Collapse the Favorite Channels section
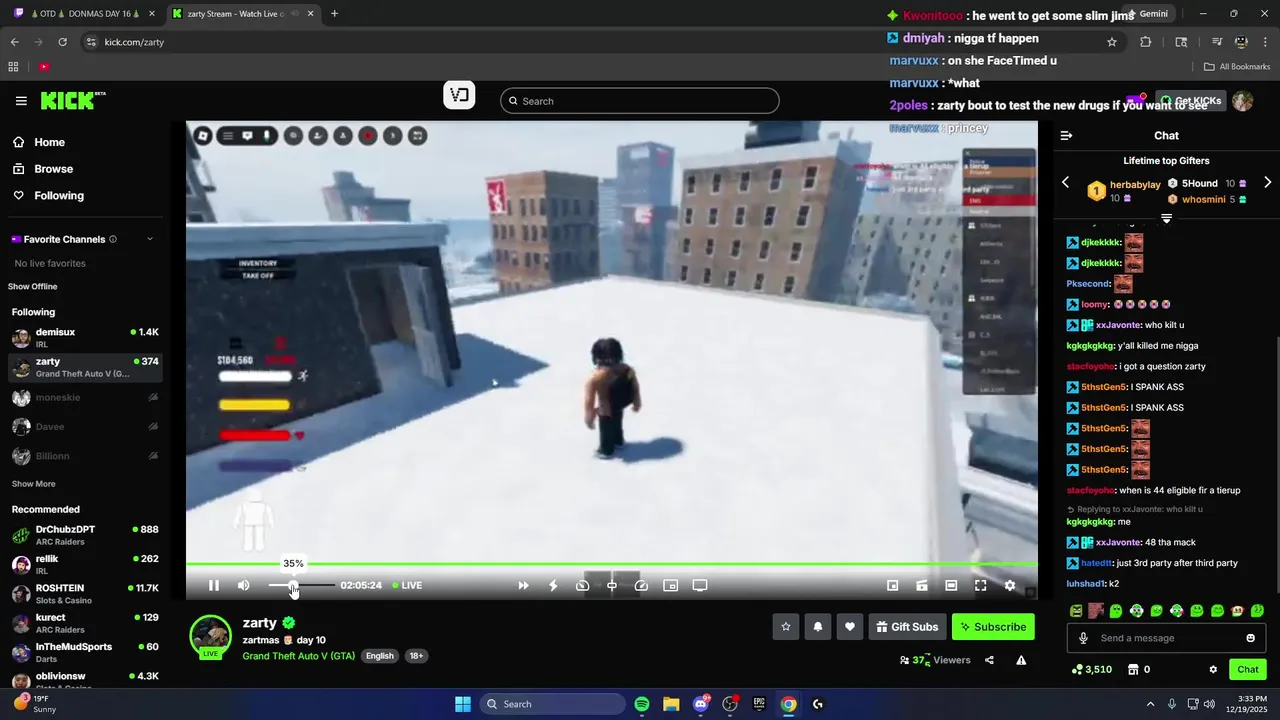1280x720 pixels. 150,239
